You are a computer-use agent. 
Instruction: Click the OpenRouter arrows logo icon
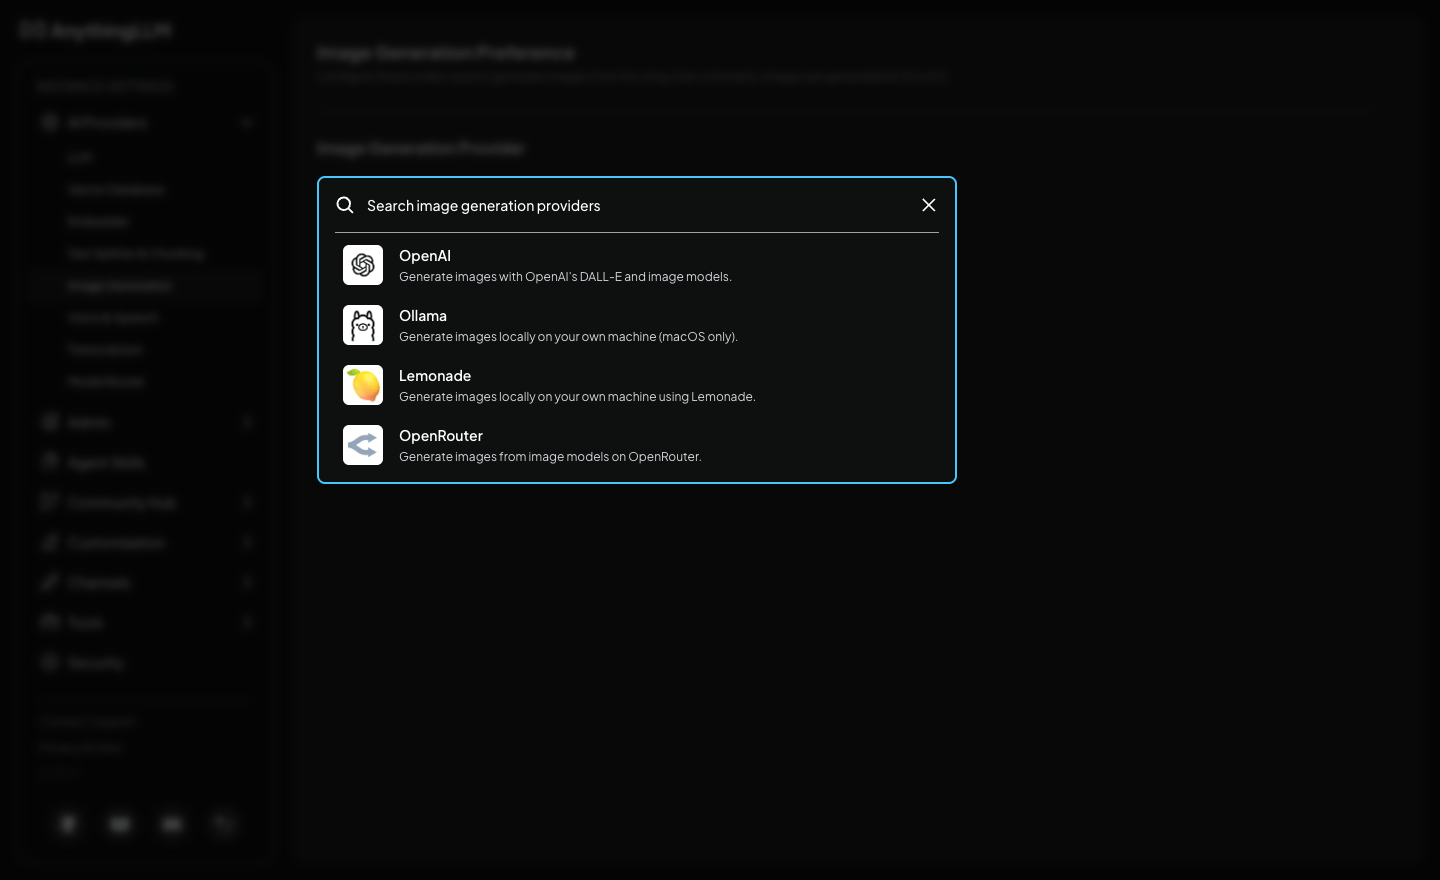363,445
